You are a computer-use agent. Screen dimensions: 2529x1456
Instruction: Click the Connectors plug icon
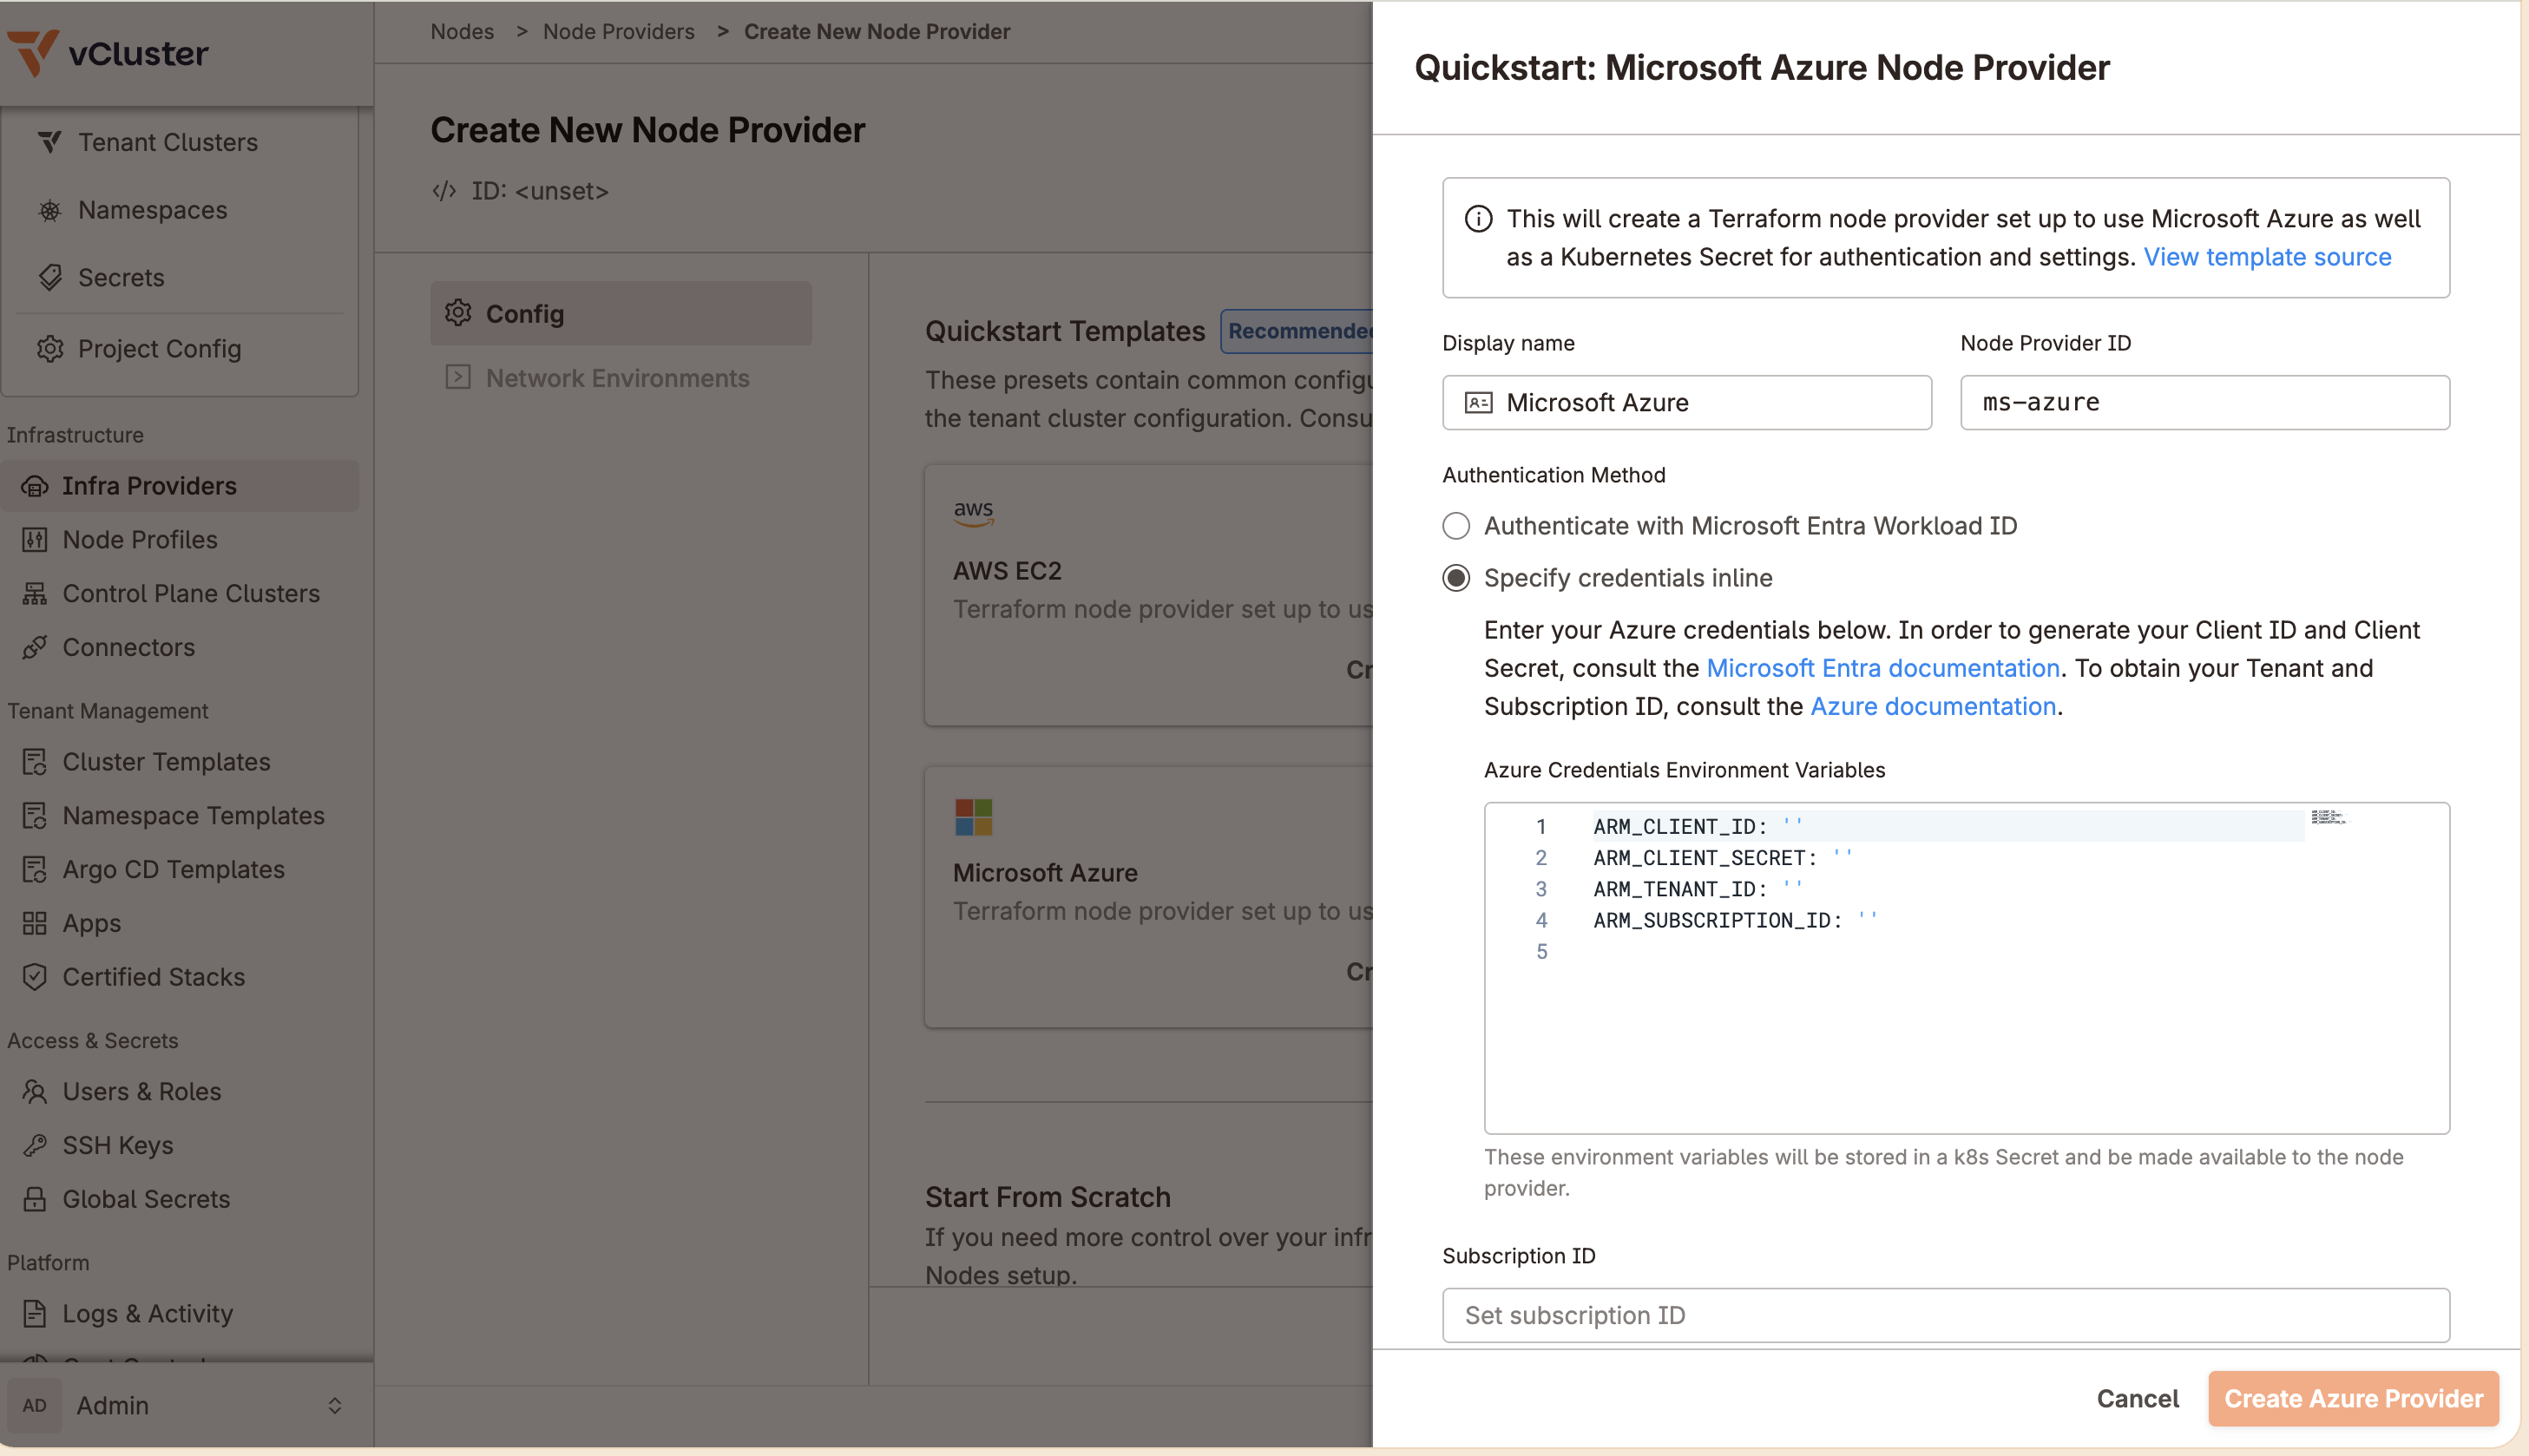[35, 648]
